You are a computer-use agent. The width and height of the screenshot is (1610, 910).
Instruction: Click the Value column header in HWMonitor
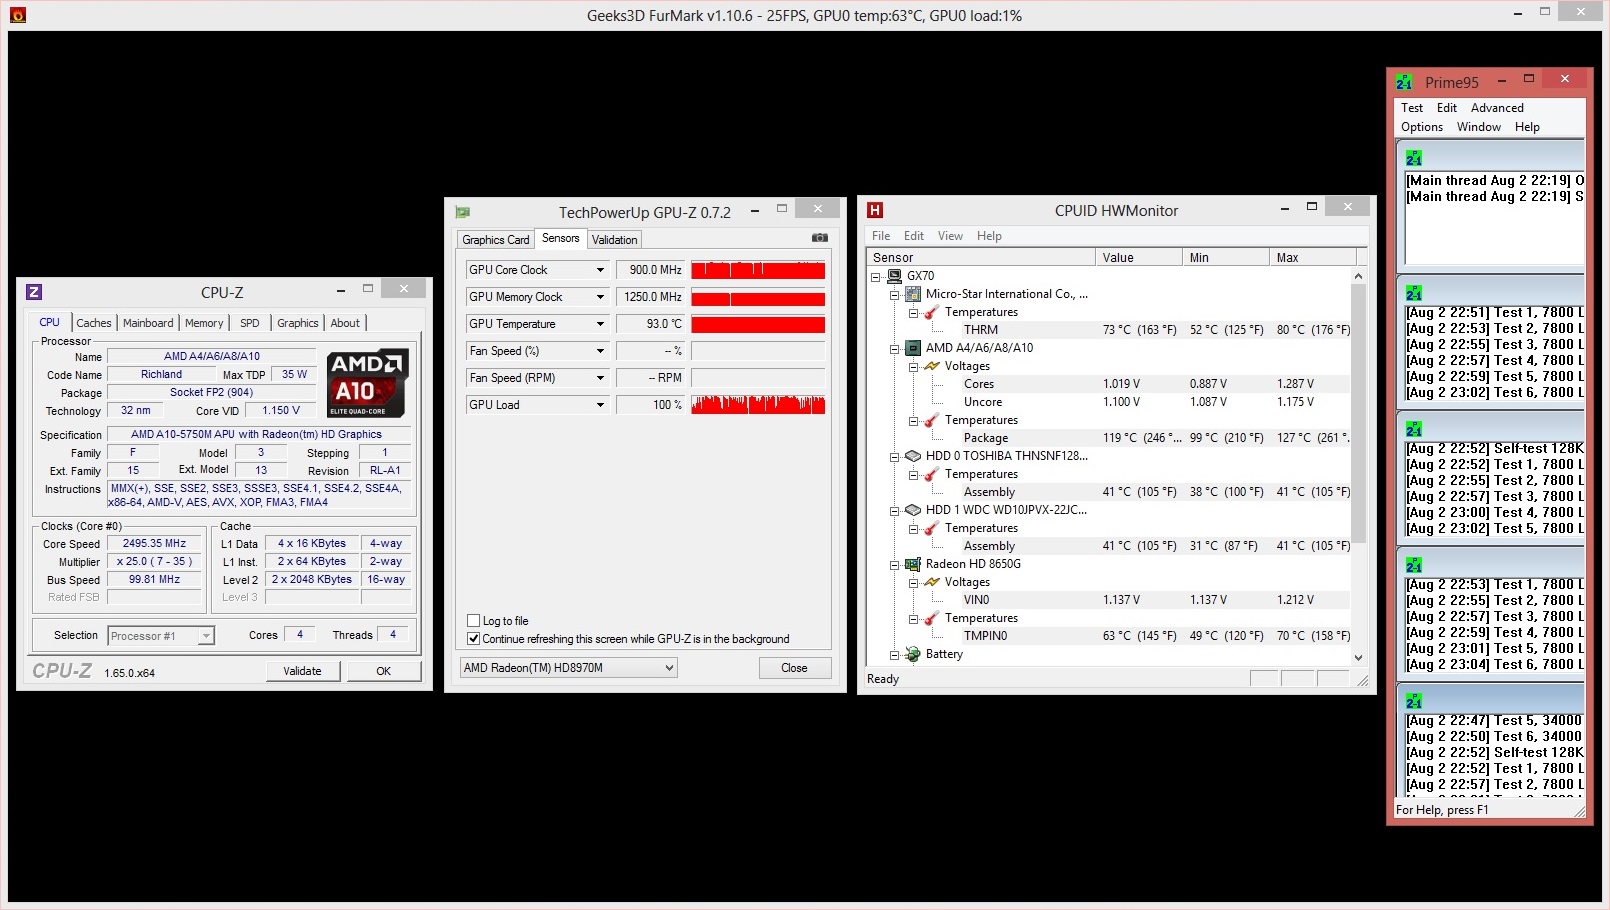(1139, 258)
